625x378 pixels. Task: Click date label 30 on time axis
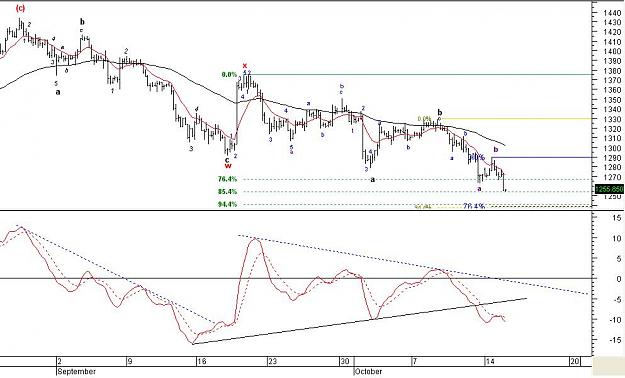(345, 362)
